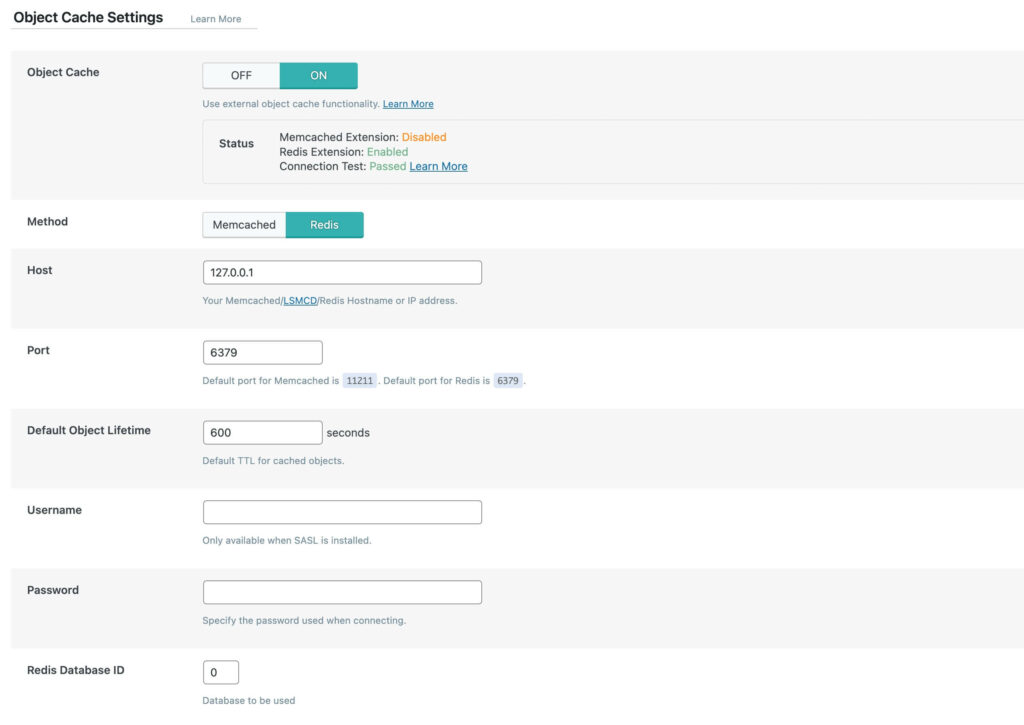Click Learn More after the object cache description
Screen dimensions: 1024x725
click(x=408, y=103)
